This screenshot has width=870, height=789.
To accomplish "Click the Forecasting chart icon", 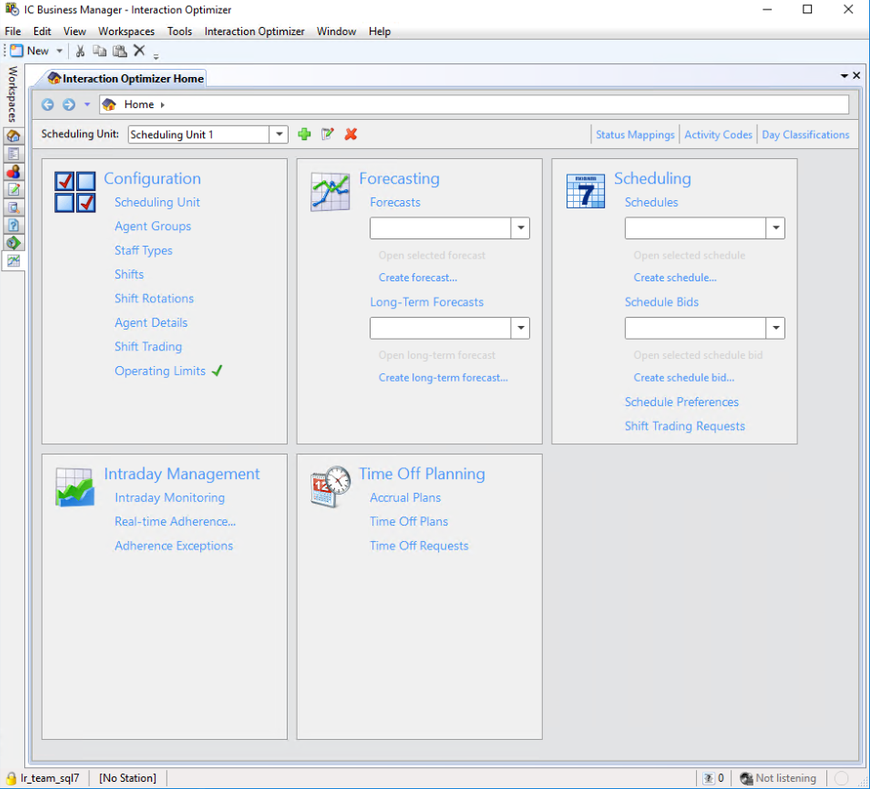I will pos(330,191).
